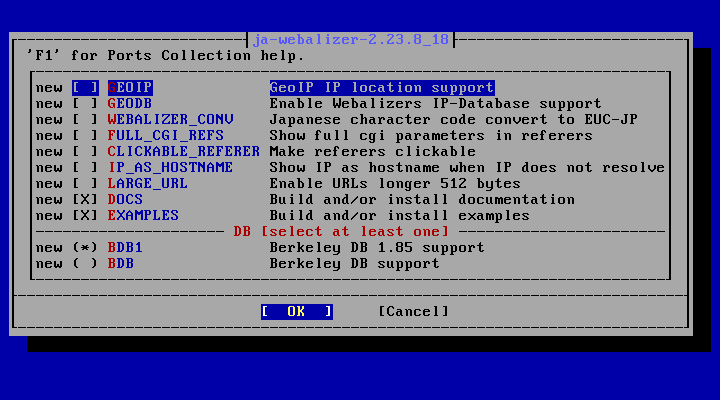Click the EXAMPLES option name
This screenshot has width=720, height=400.
143,215
